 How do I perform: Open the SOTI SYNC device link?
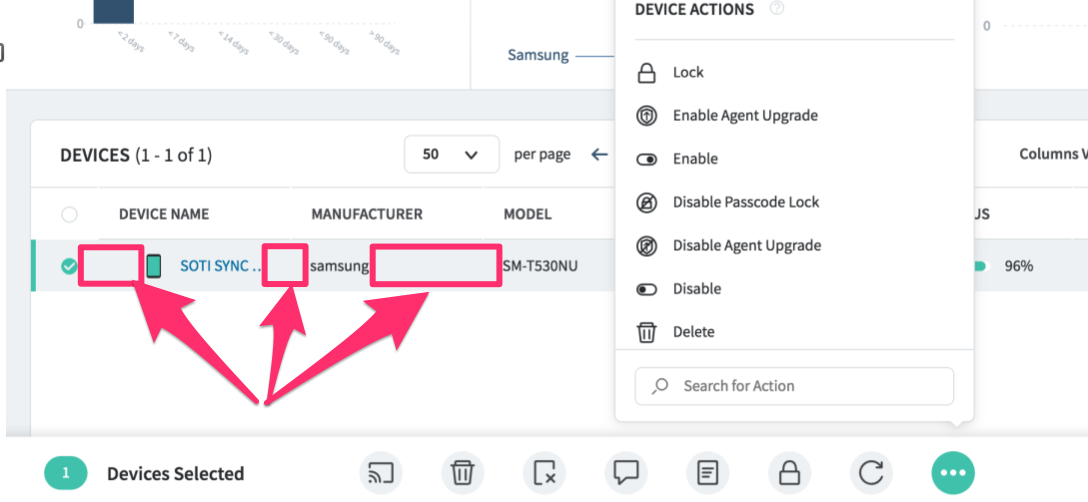click(220, 266)
